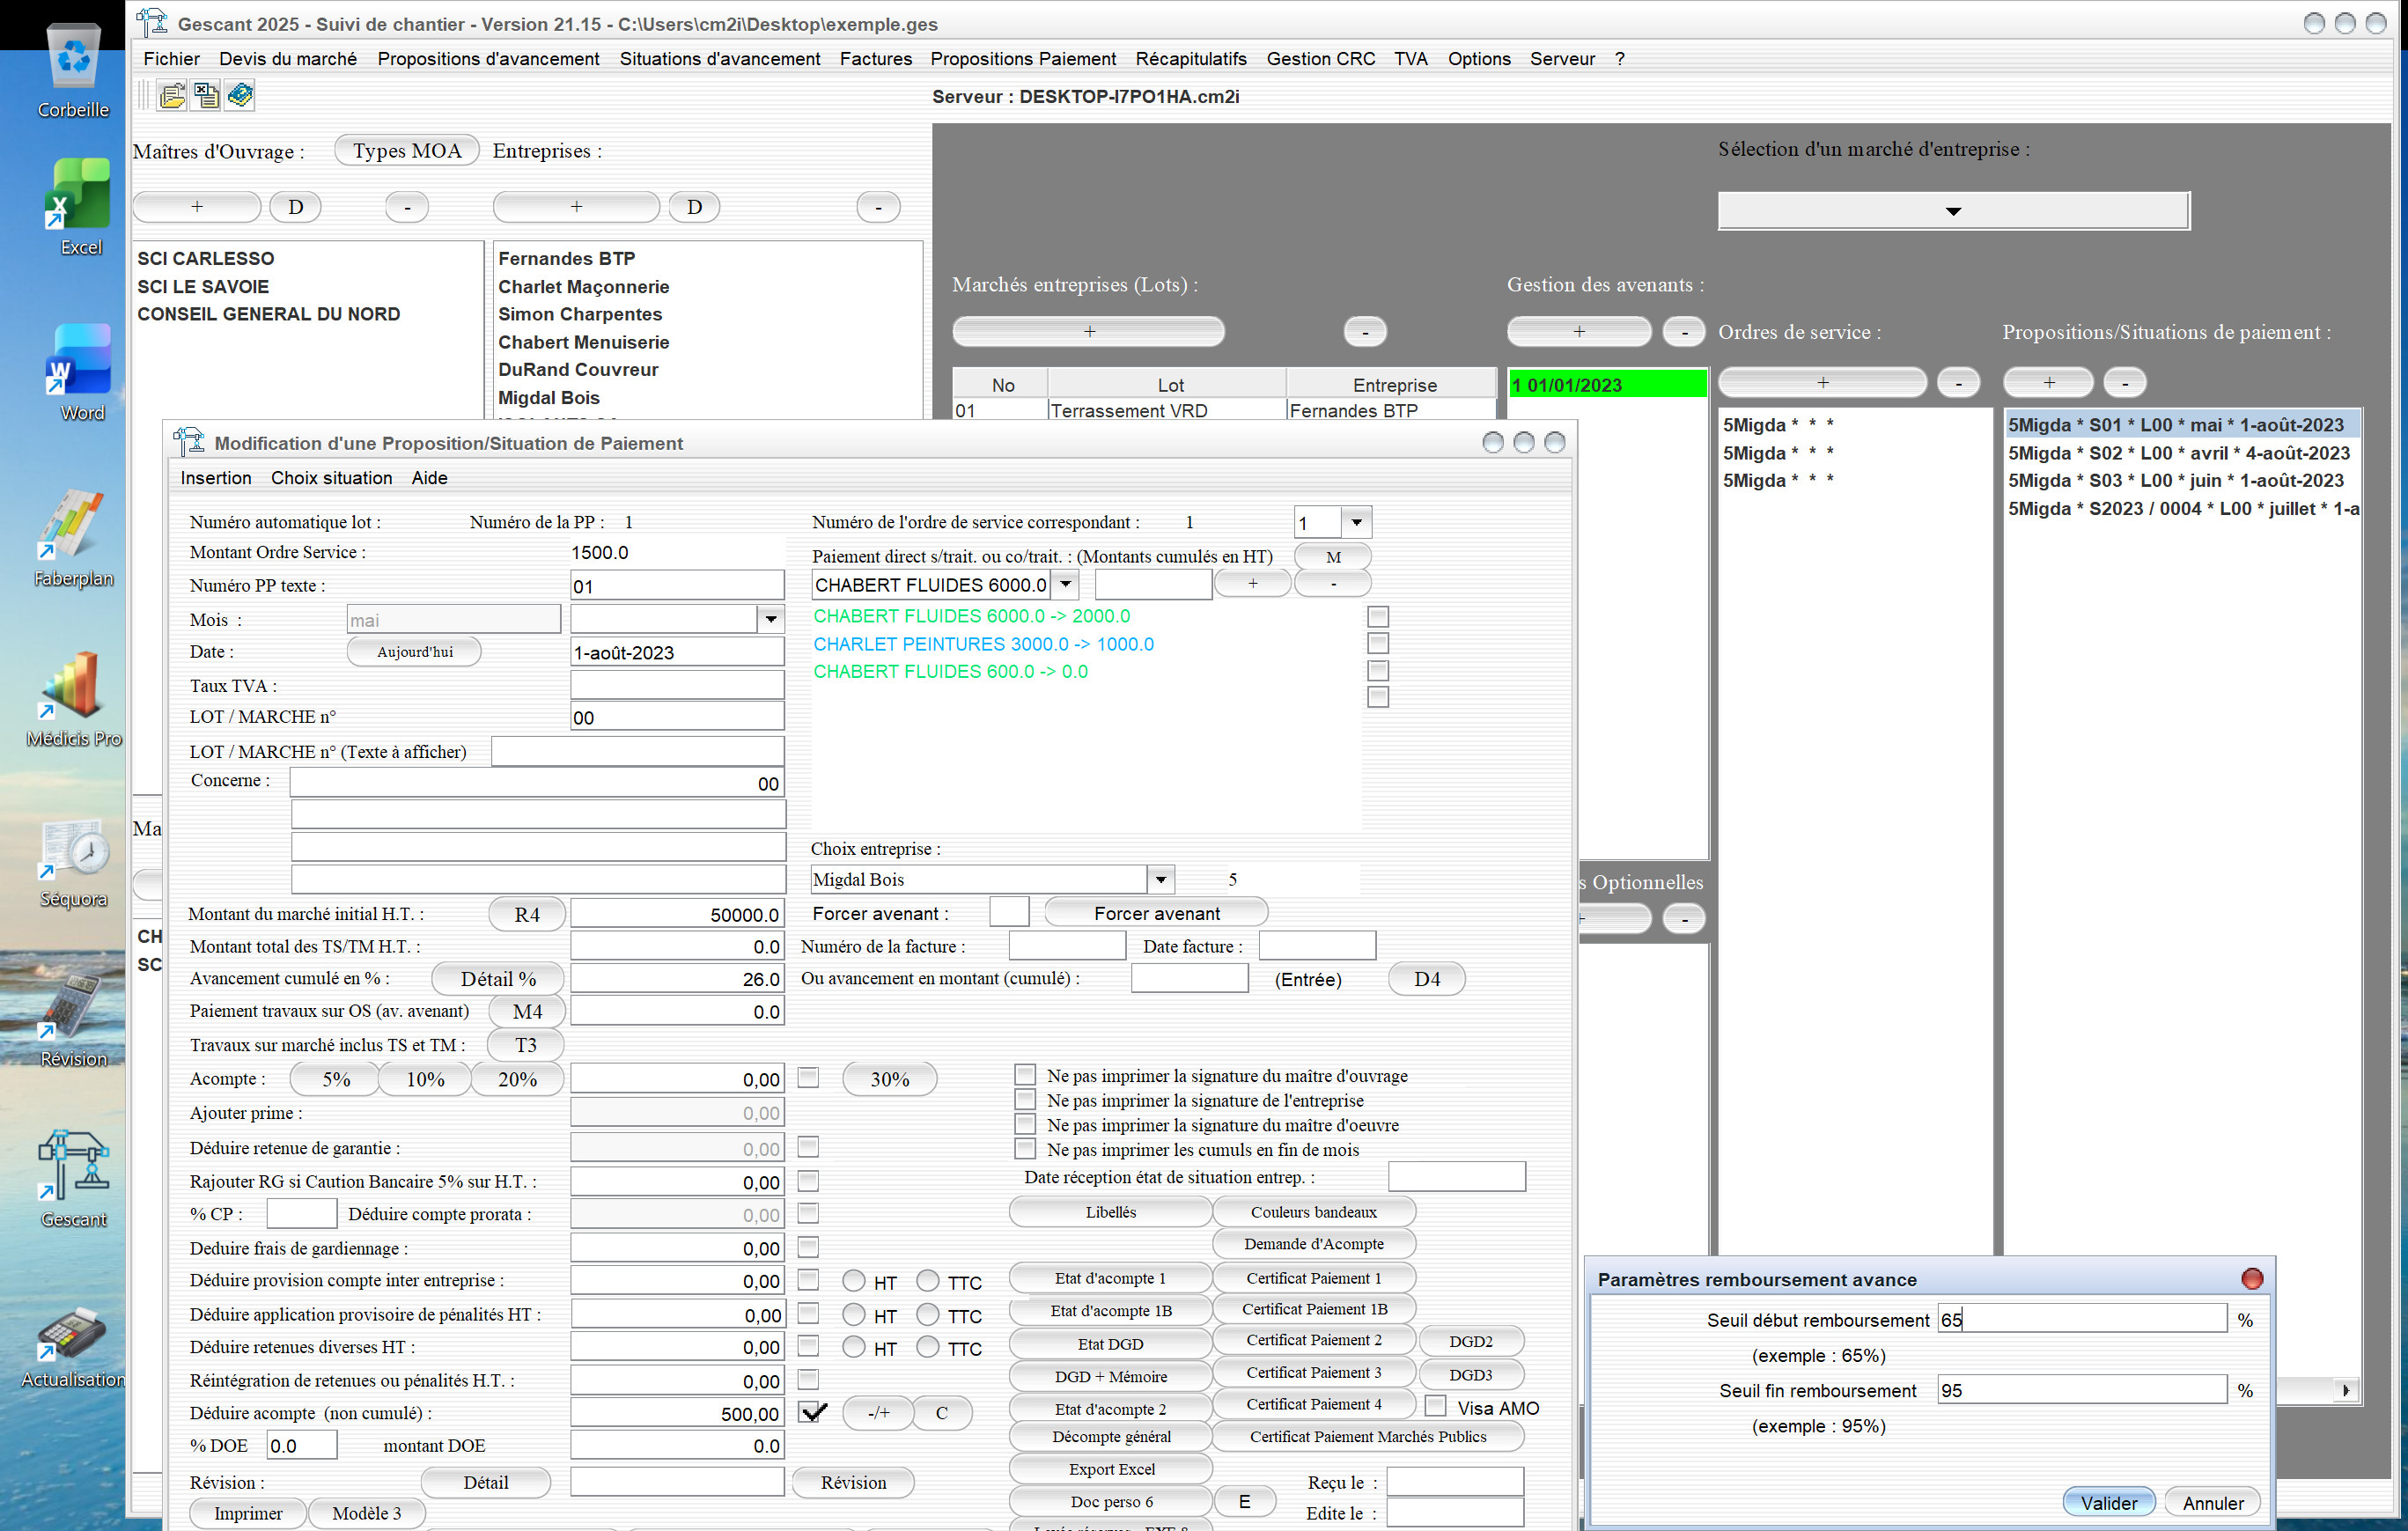Viewport: 2408px width, 1531px height.
Task: Launch the Word desktop shortcut
Action: (x=80, y=373)
